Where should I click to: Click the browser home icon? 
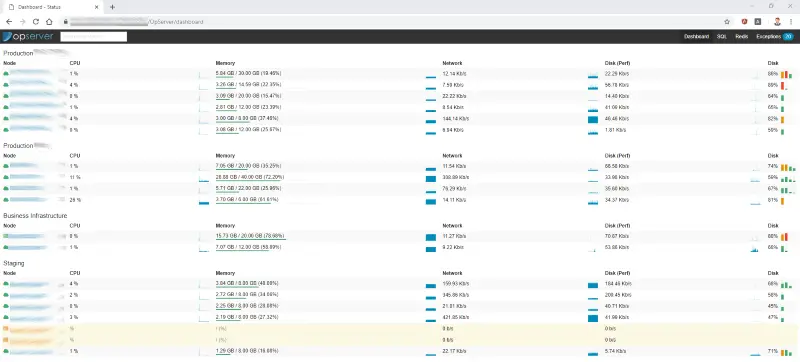pos(49,22)
